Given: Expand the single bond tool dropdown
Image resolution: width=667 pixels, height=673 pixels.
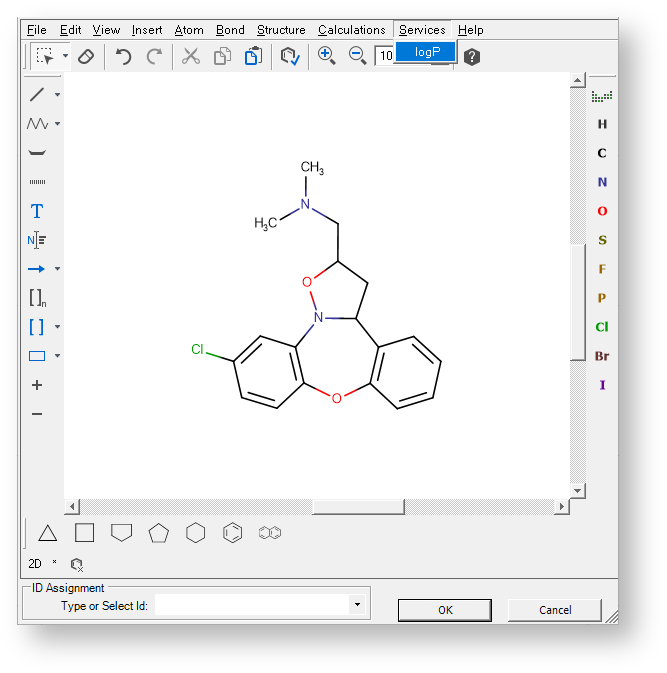Looking at the screenshot, I should [57, 95].
